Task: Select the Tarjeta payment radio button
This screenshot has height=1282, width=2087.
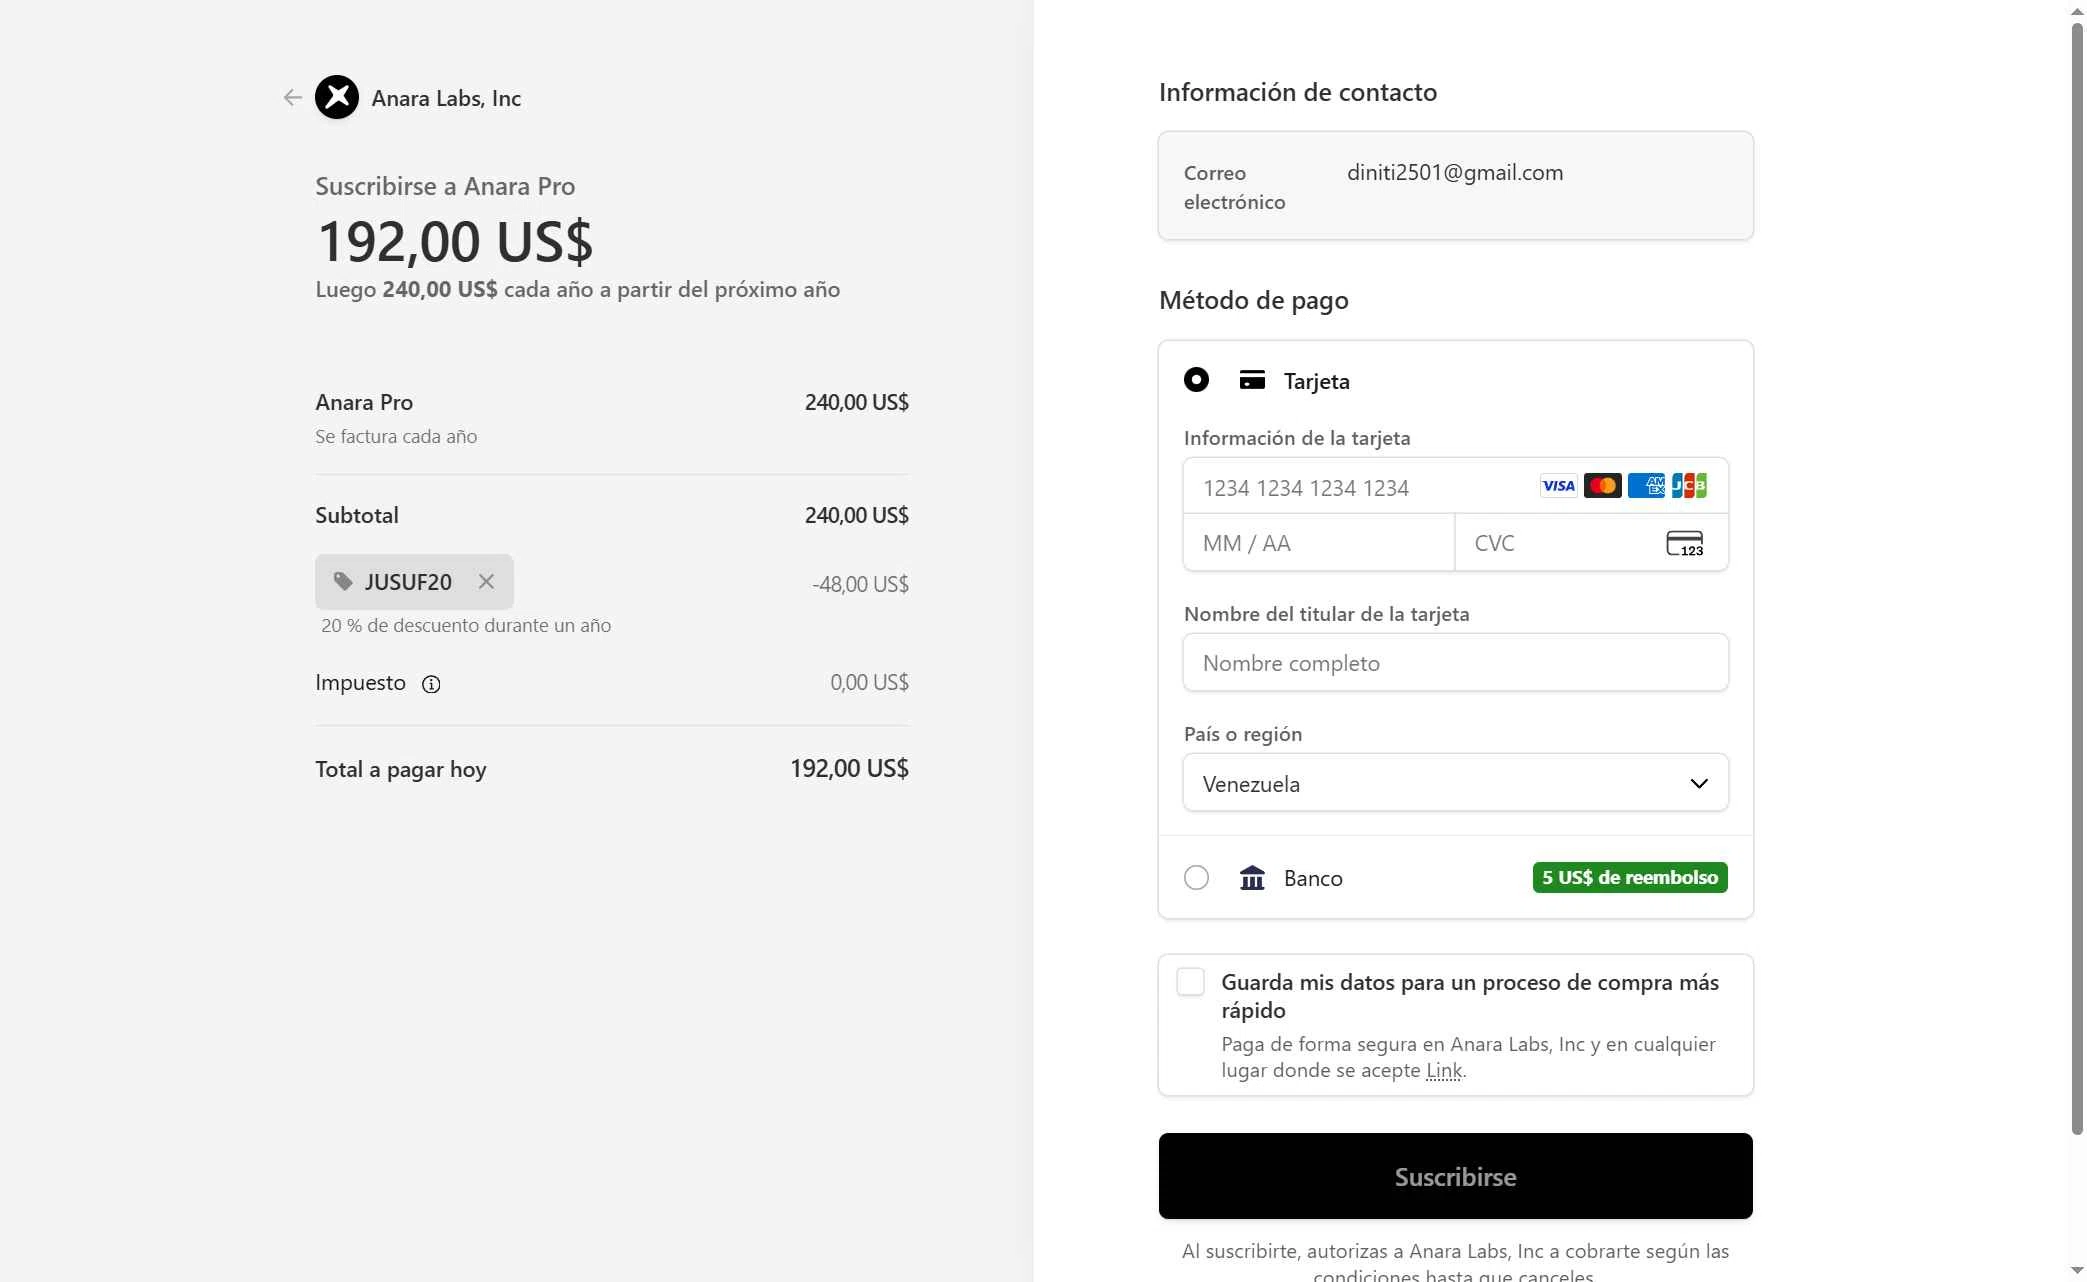Action: pyautogui.click(x=1196, y=380)
